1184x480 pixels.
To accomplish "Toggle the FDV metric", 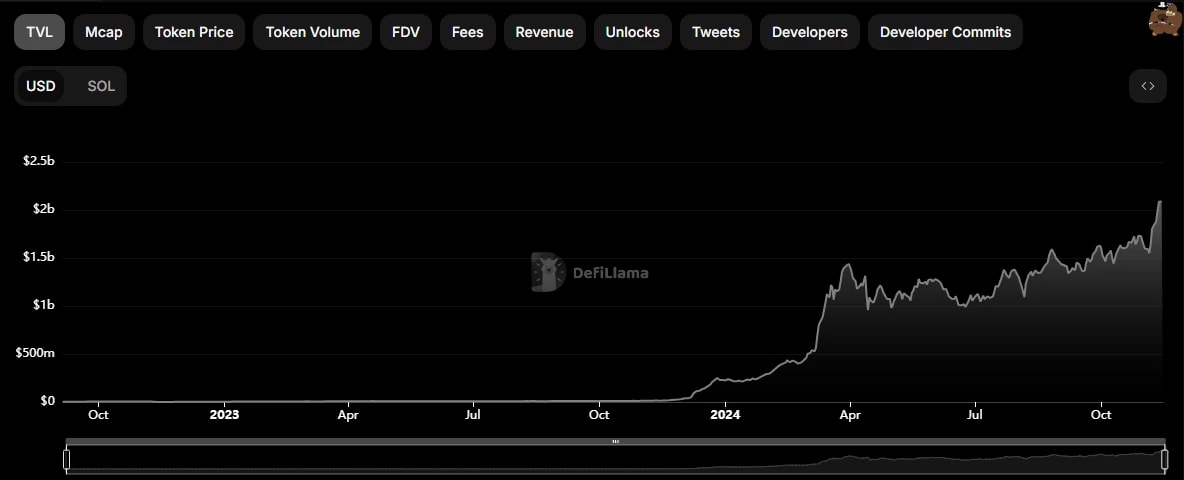I will 405,32.
